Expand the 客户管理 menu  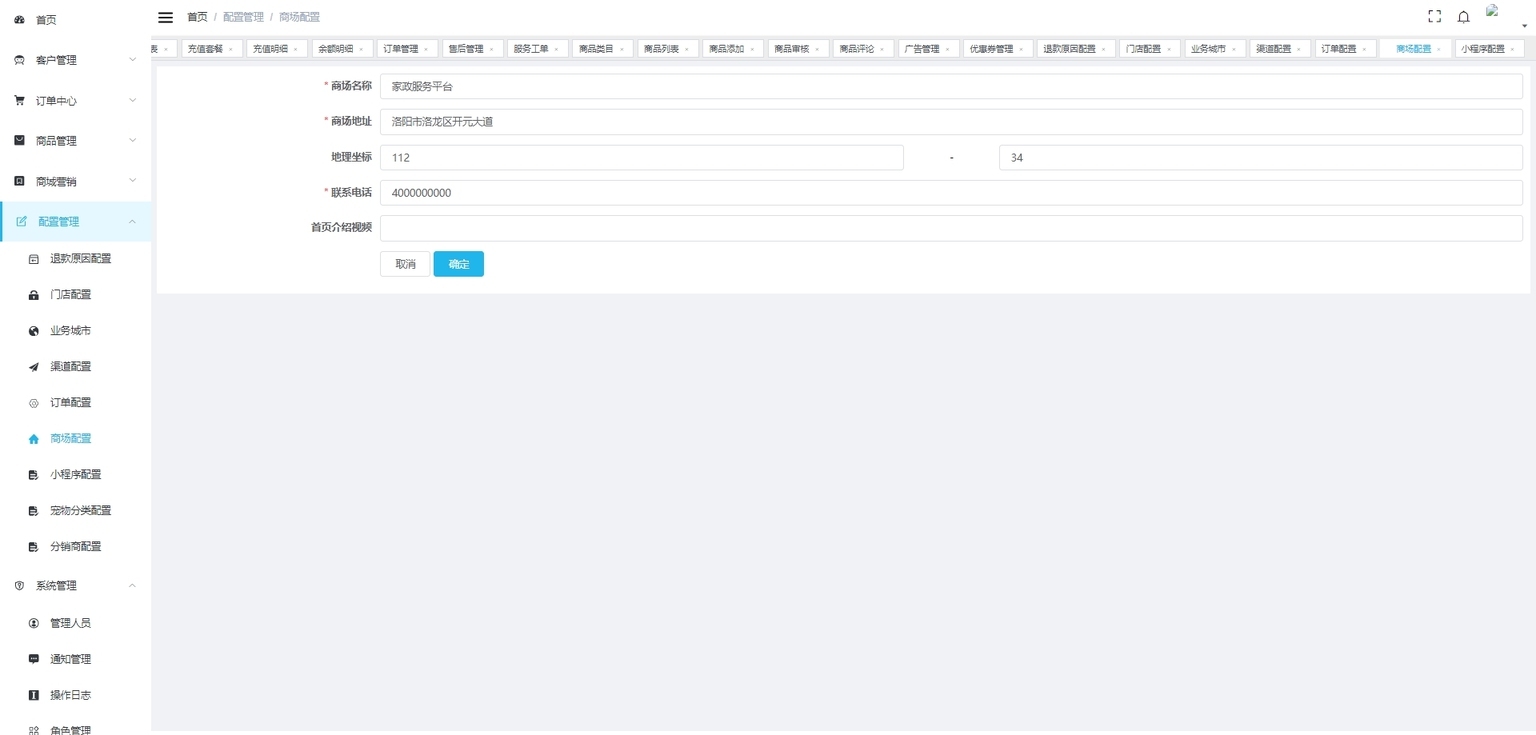76,60
